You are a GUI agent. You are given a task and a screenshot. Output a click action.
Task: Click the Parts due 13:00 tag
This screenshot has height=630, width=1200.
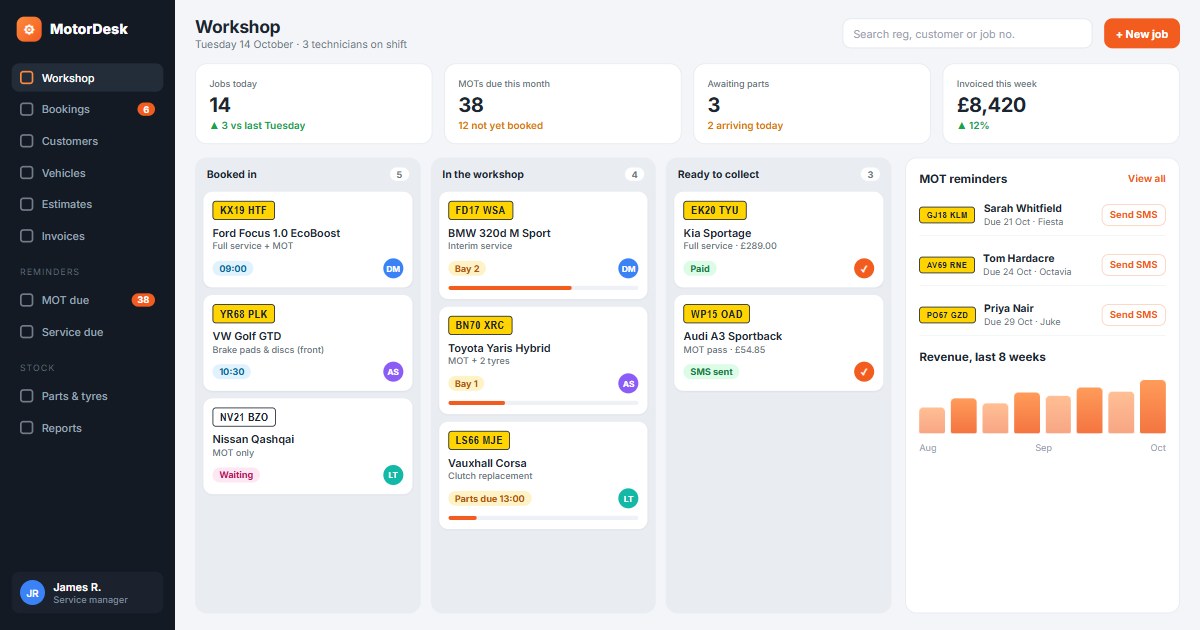(490, 499)
